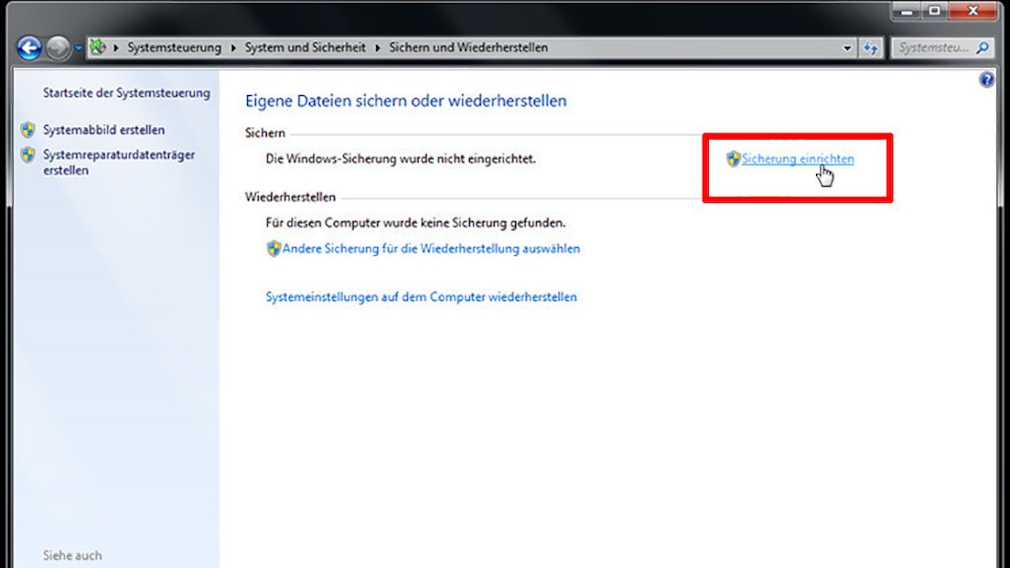
Task: Expand arrow after Systemsteuerung breadcrumb
Action: 233,48
